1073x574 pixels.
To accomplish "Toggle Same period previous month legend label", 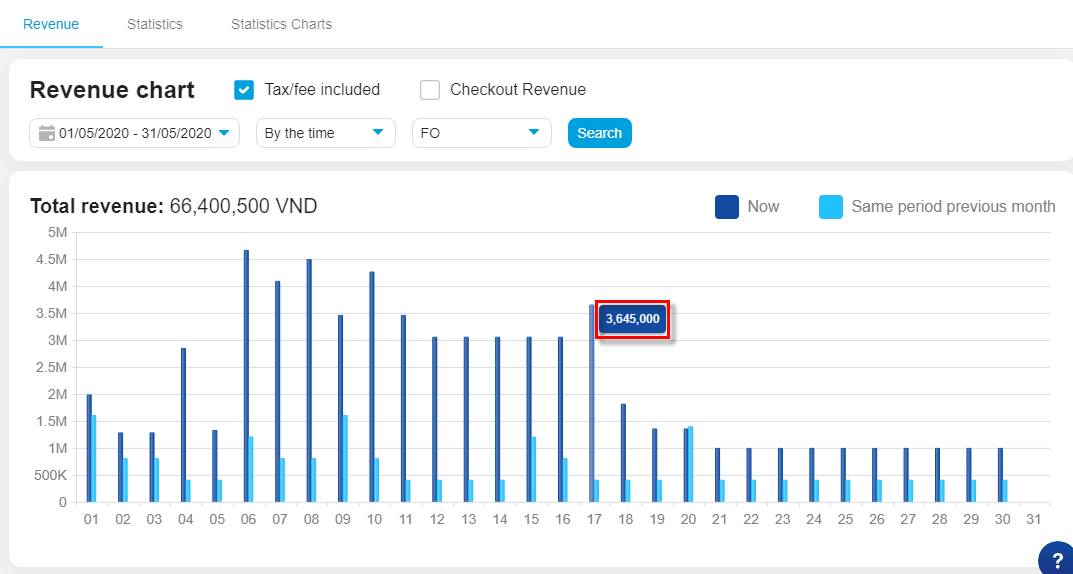I will (x=952, y=207).
